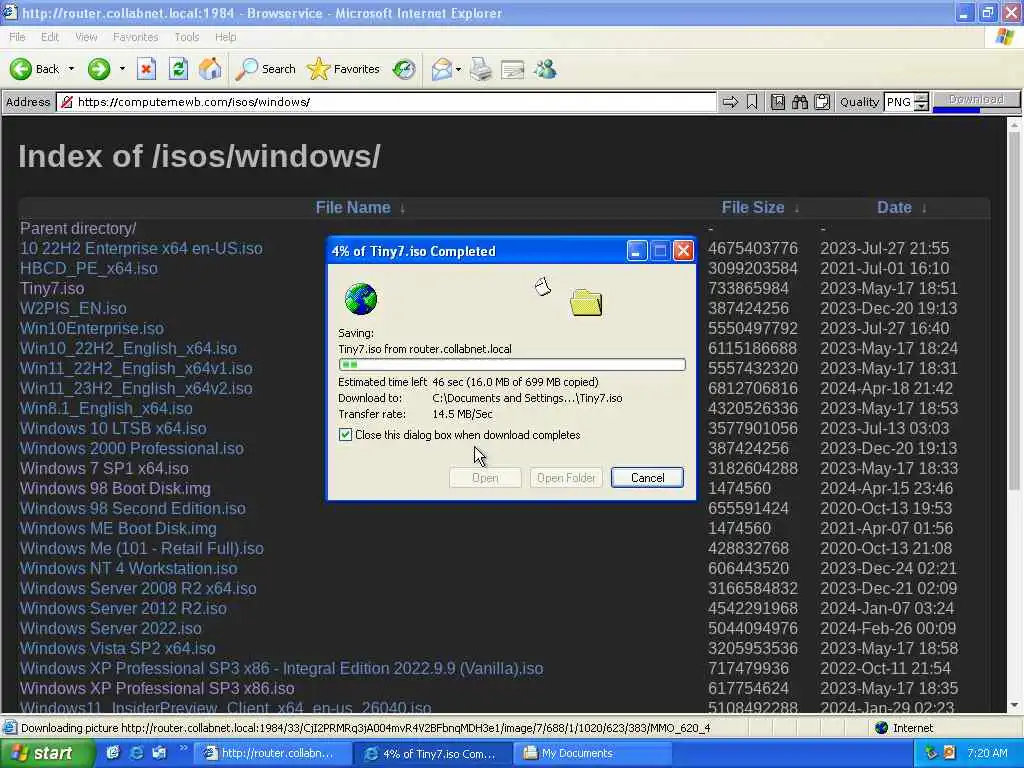1024x768 pixels.
Task: Click the Quality PNG field
Action: tap(899, 102)
